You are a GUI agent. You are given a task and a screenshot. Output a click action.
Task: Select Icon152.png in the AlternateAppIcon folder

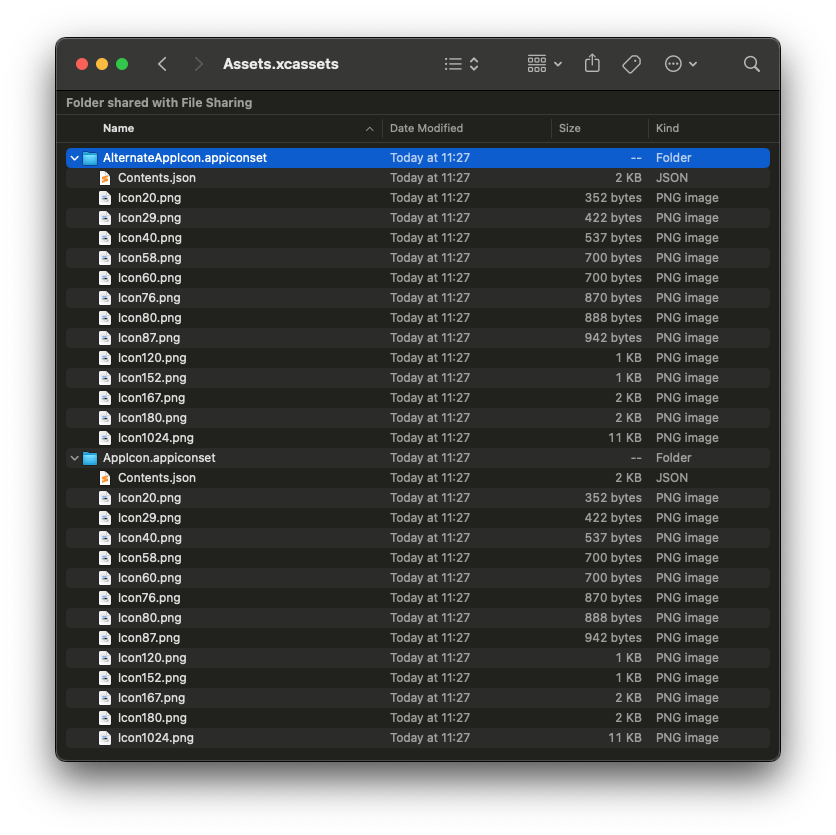point(418,378)
